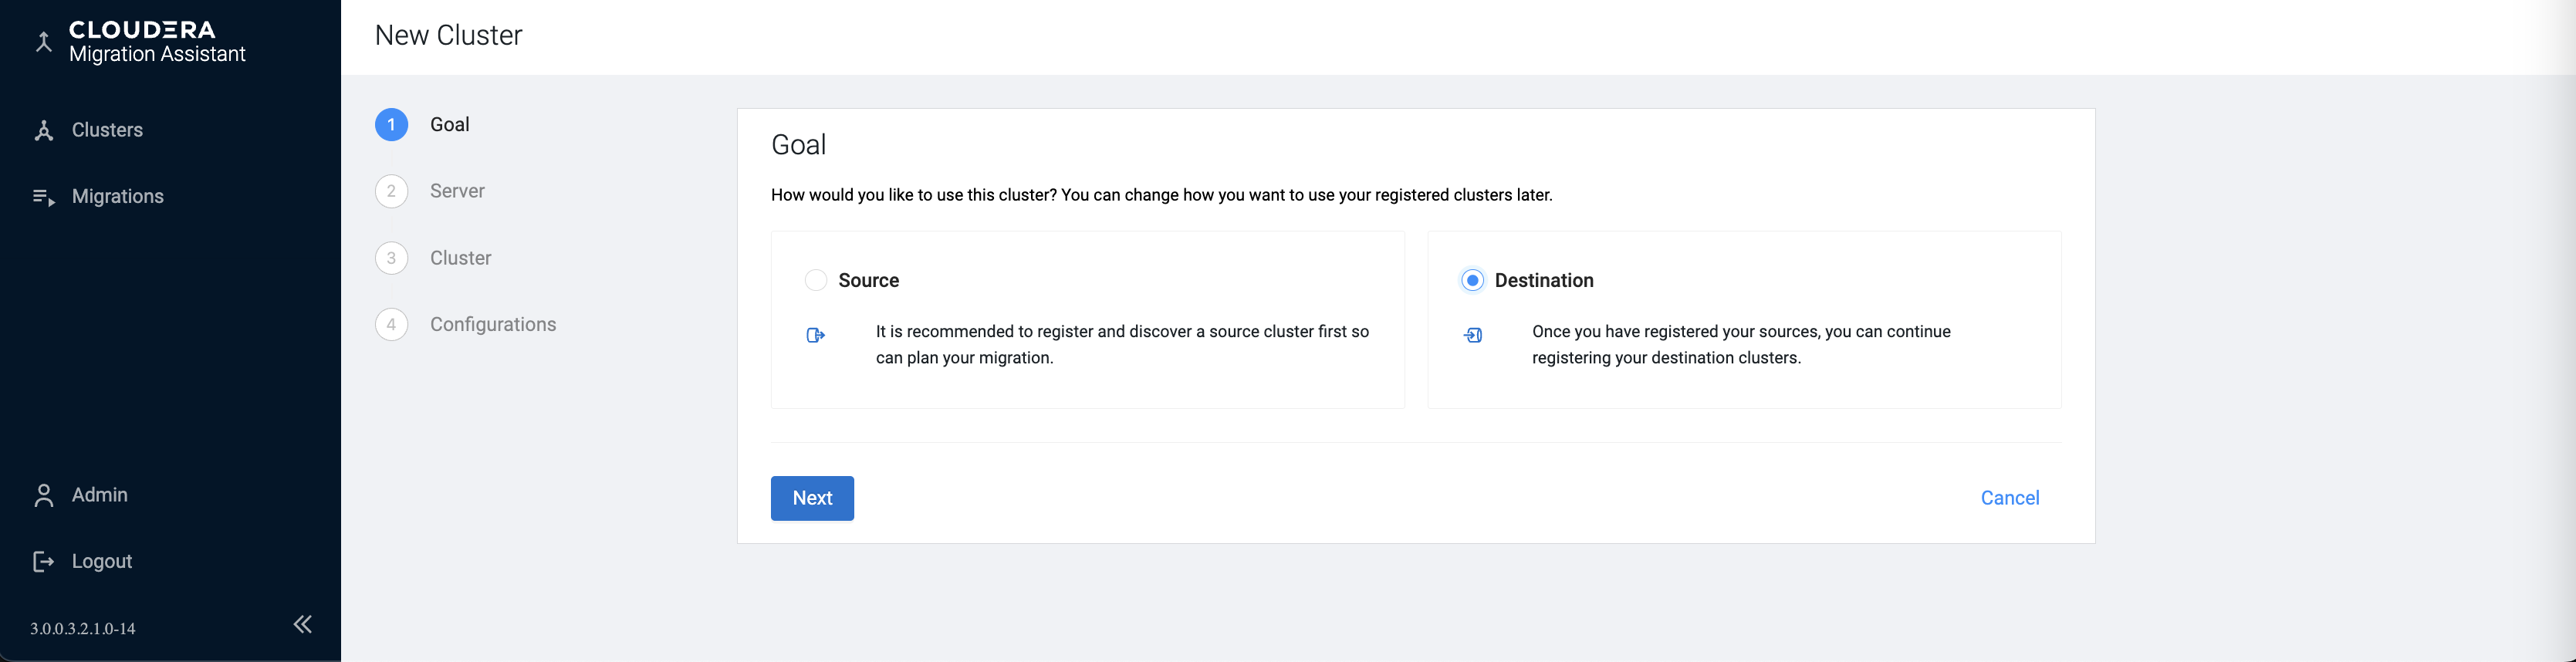This screenshot has height=662, width=2576.
Task: Click the version number 3.0.0.3.2.1.0-14
Action: (83, 629)
